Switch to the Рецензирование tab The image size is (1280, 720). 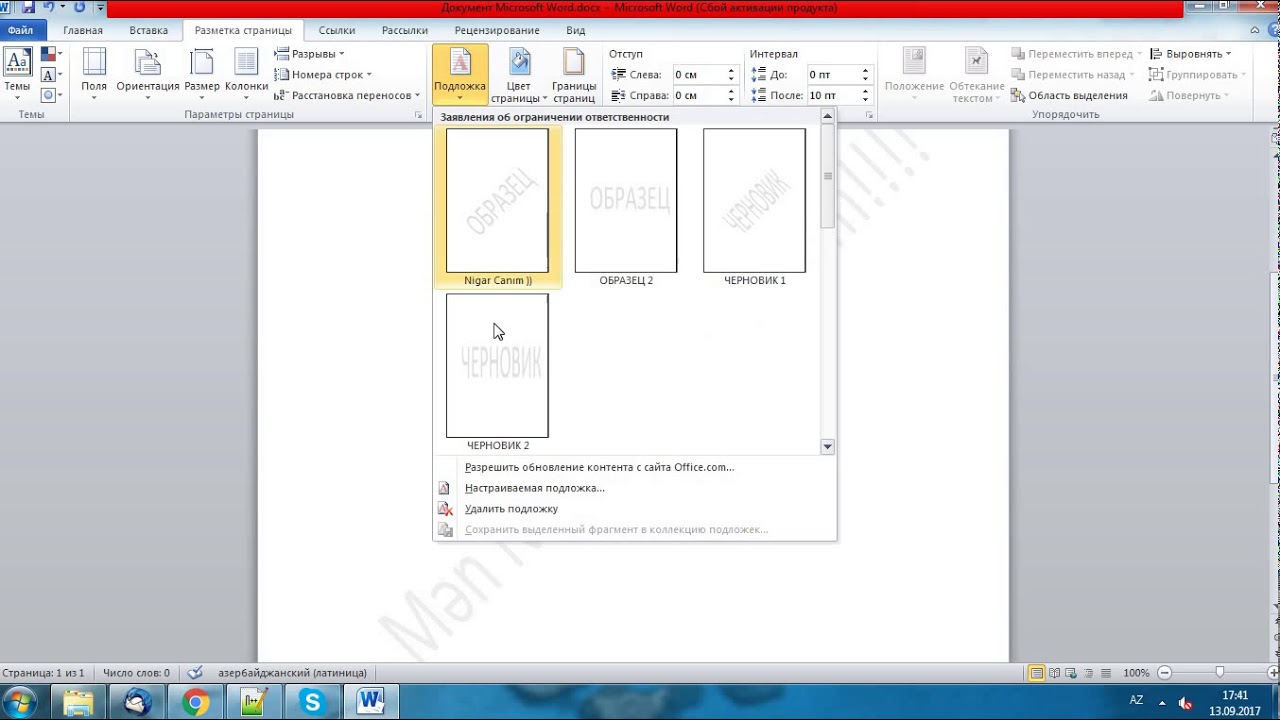point(497,30)
